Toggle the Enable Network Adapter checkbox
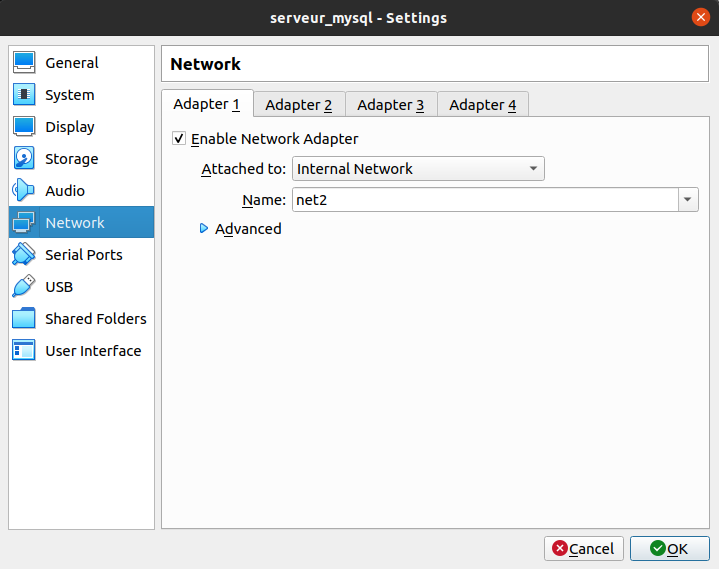Screen dimensions: 719x569 pyautogui.click(x=179, y=139)
